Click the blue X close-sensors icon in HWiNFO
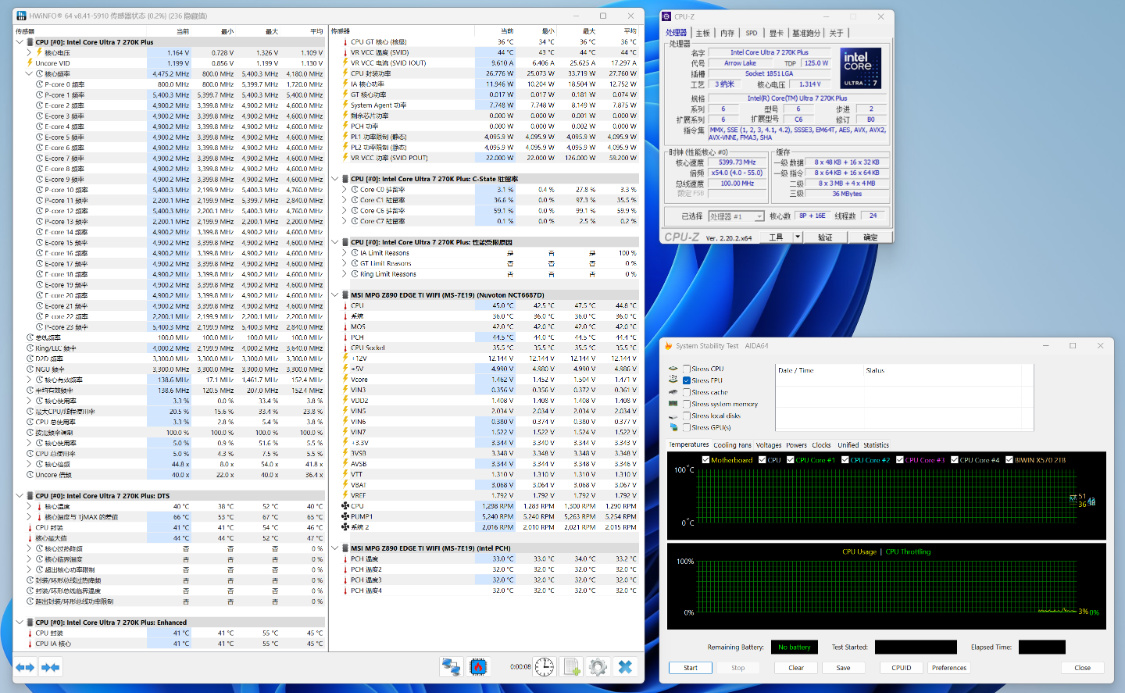1125x693 pixels. tap(625, 667)
